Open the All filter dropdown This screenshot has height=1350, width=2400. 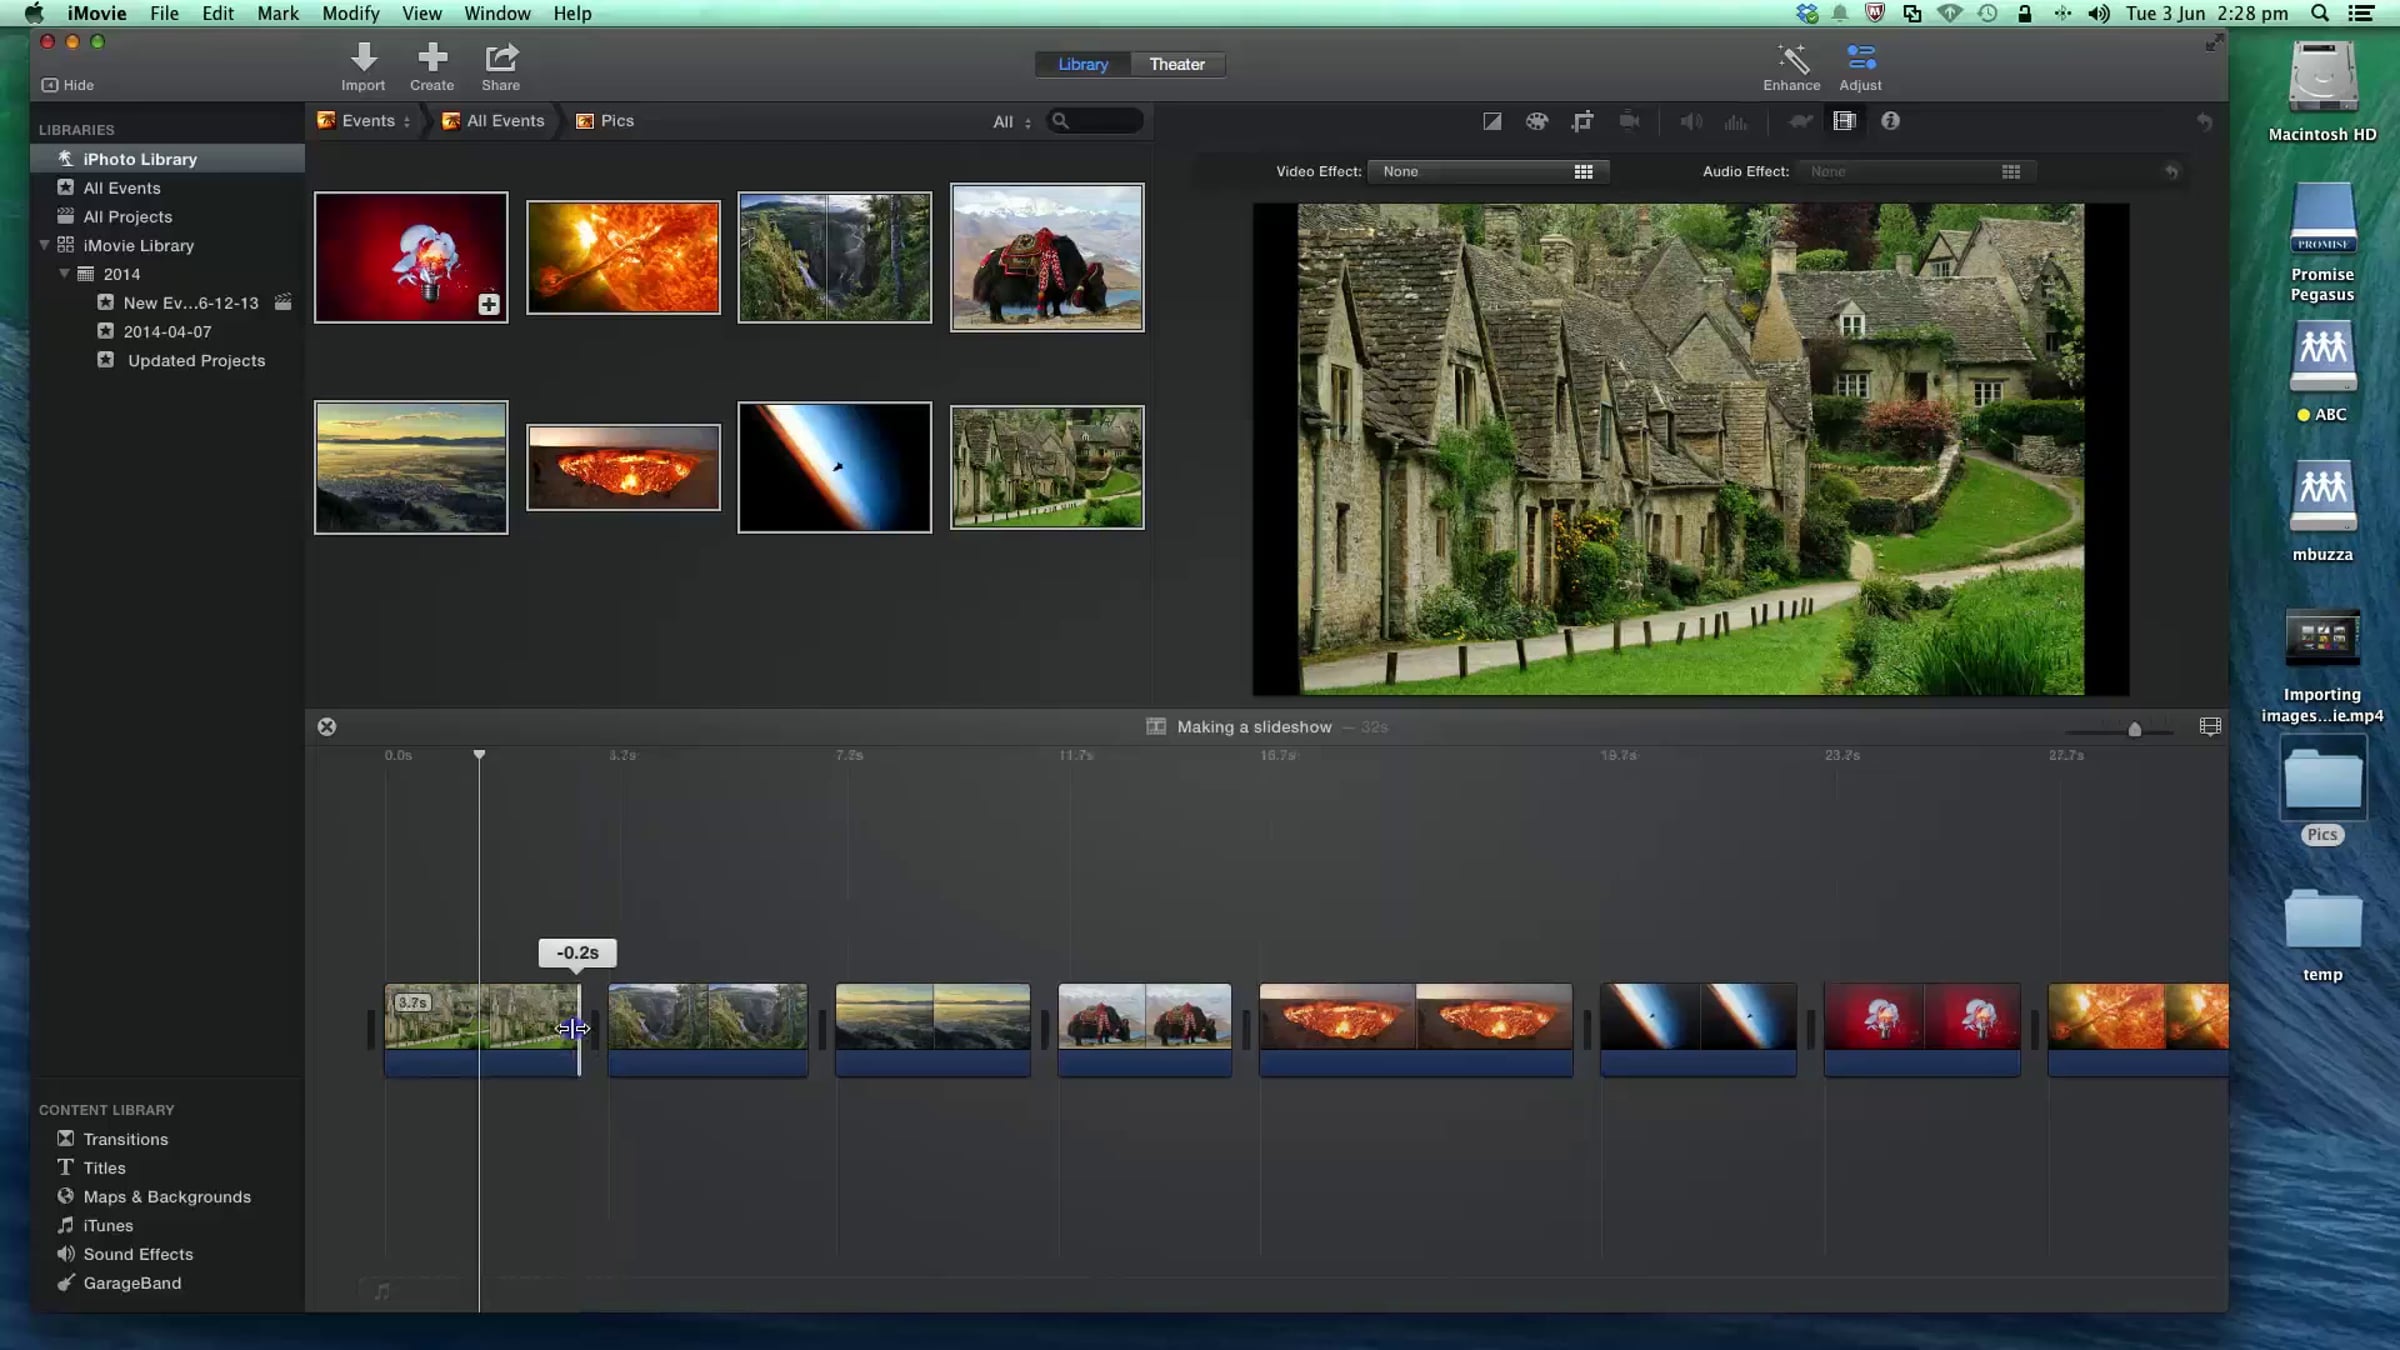coord(1011,122)
